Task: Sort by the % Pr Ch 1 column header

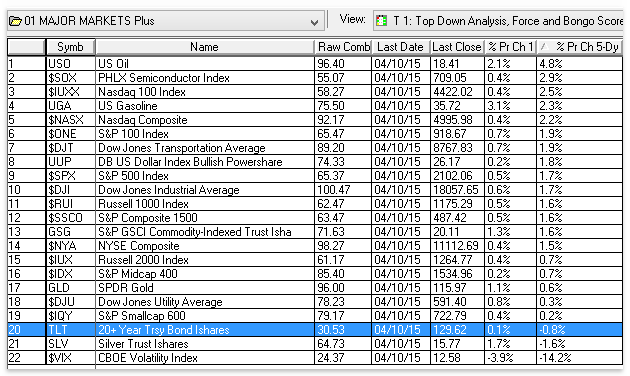Action: (510, 47)
